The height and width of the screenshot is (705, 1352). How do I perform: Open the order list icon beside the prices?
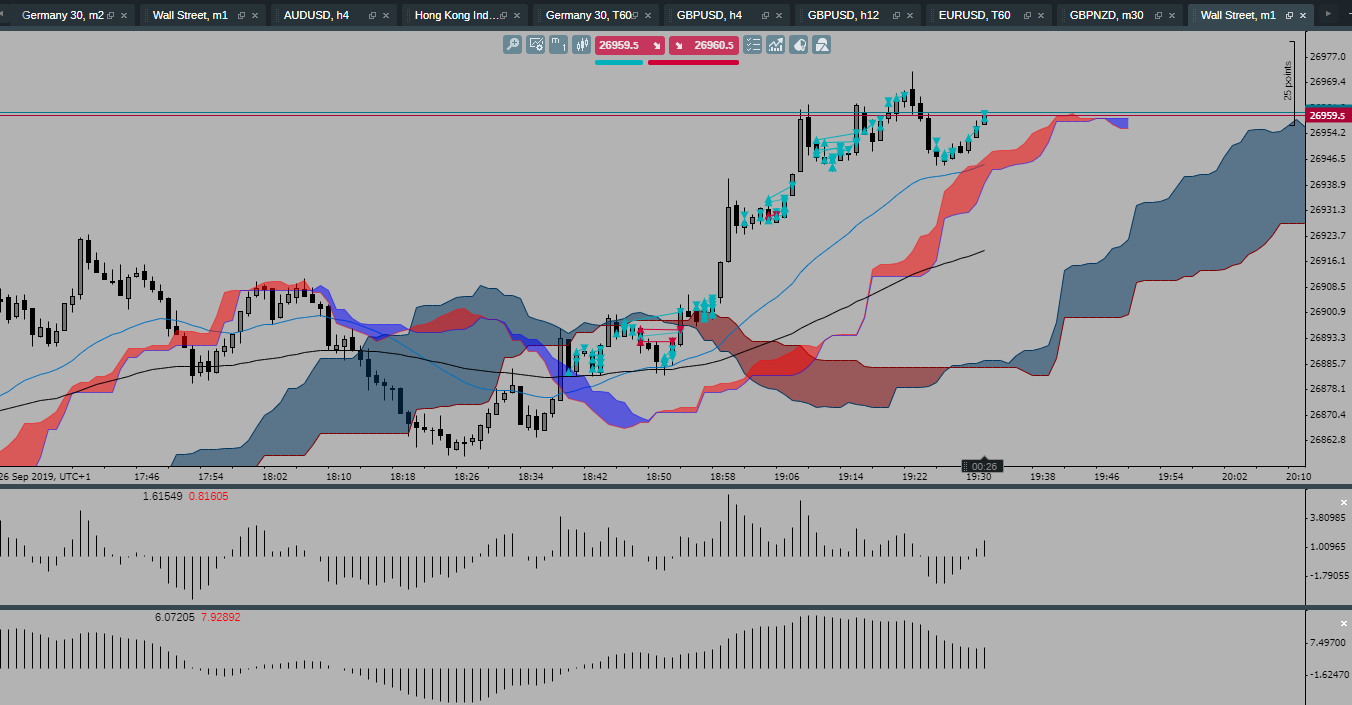pos(753,45)
